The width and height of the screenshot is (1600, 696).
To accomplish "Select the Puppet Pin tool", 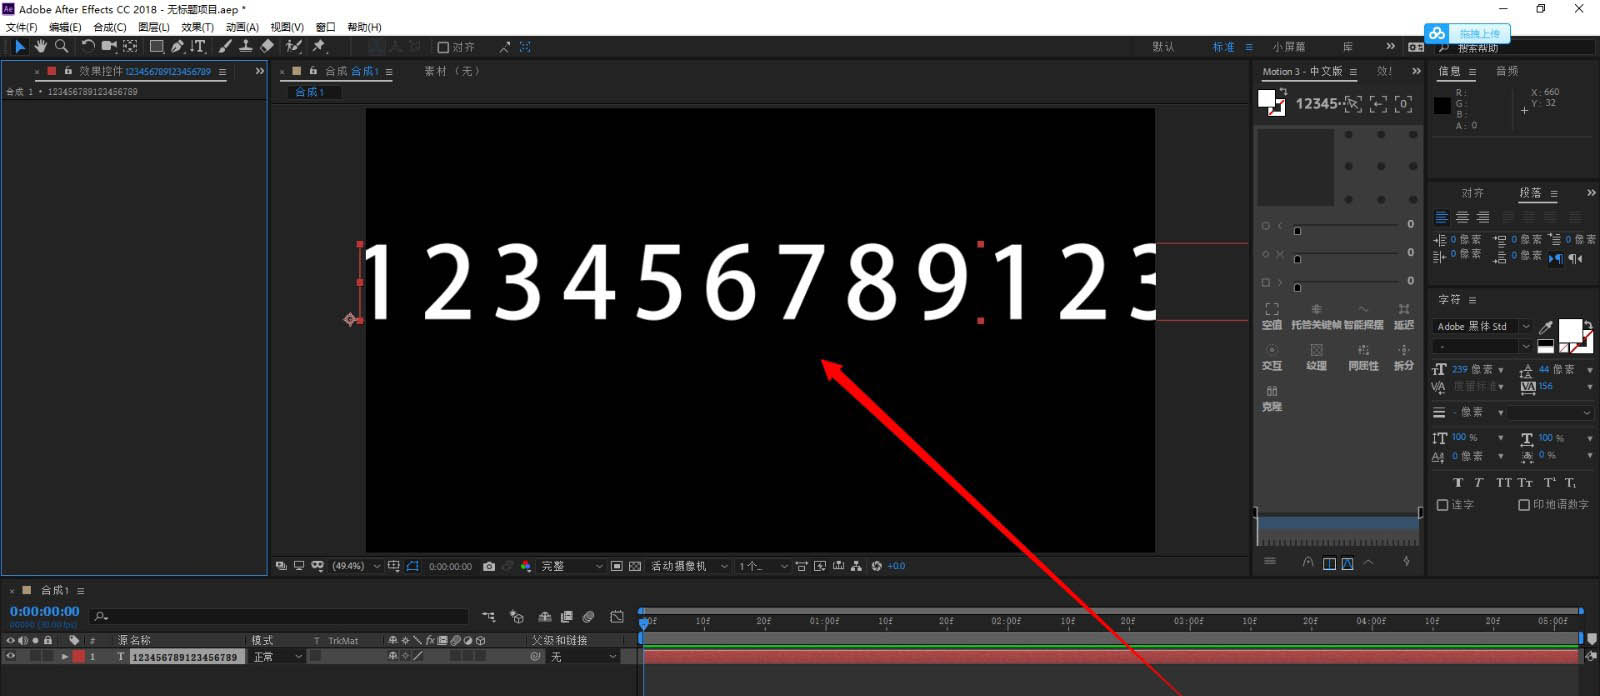I will [319, 46].
